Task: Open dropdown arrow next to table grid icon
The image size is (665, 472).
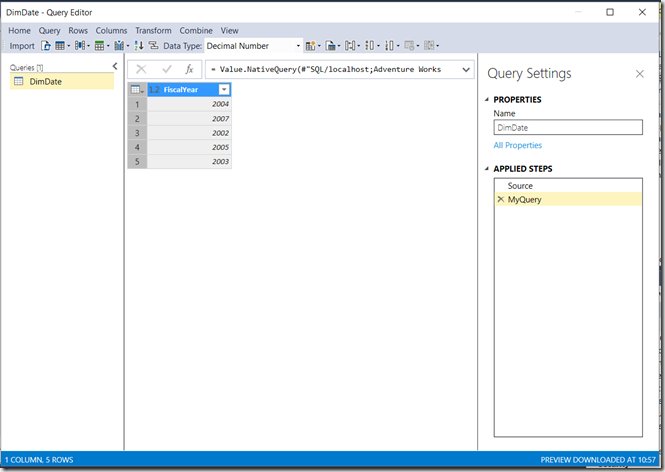Action: [68, 46]
